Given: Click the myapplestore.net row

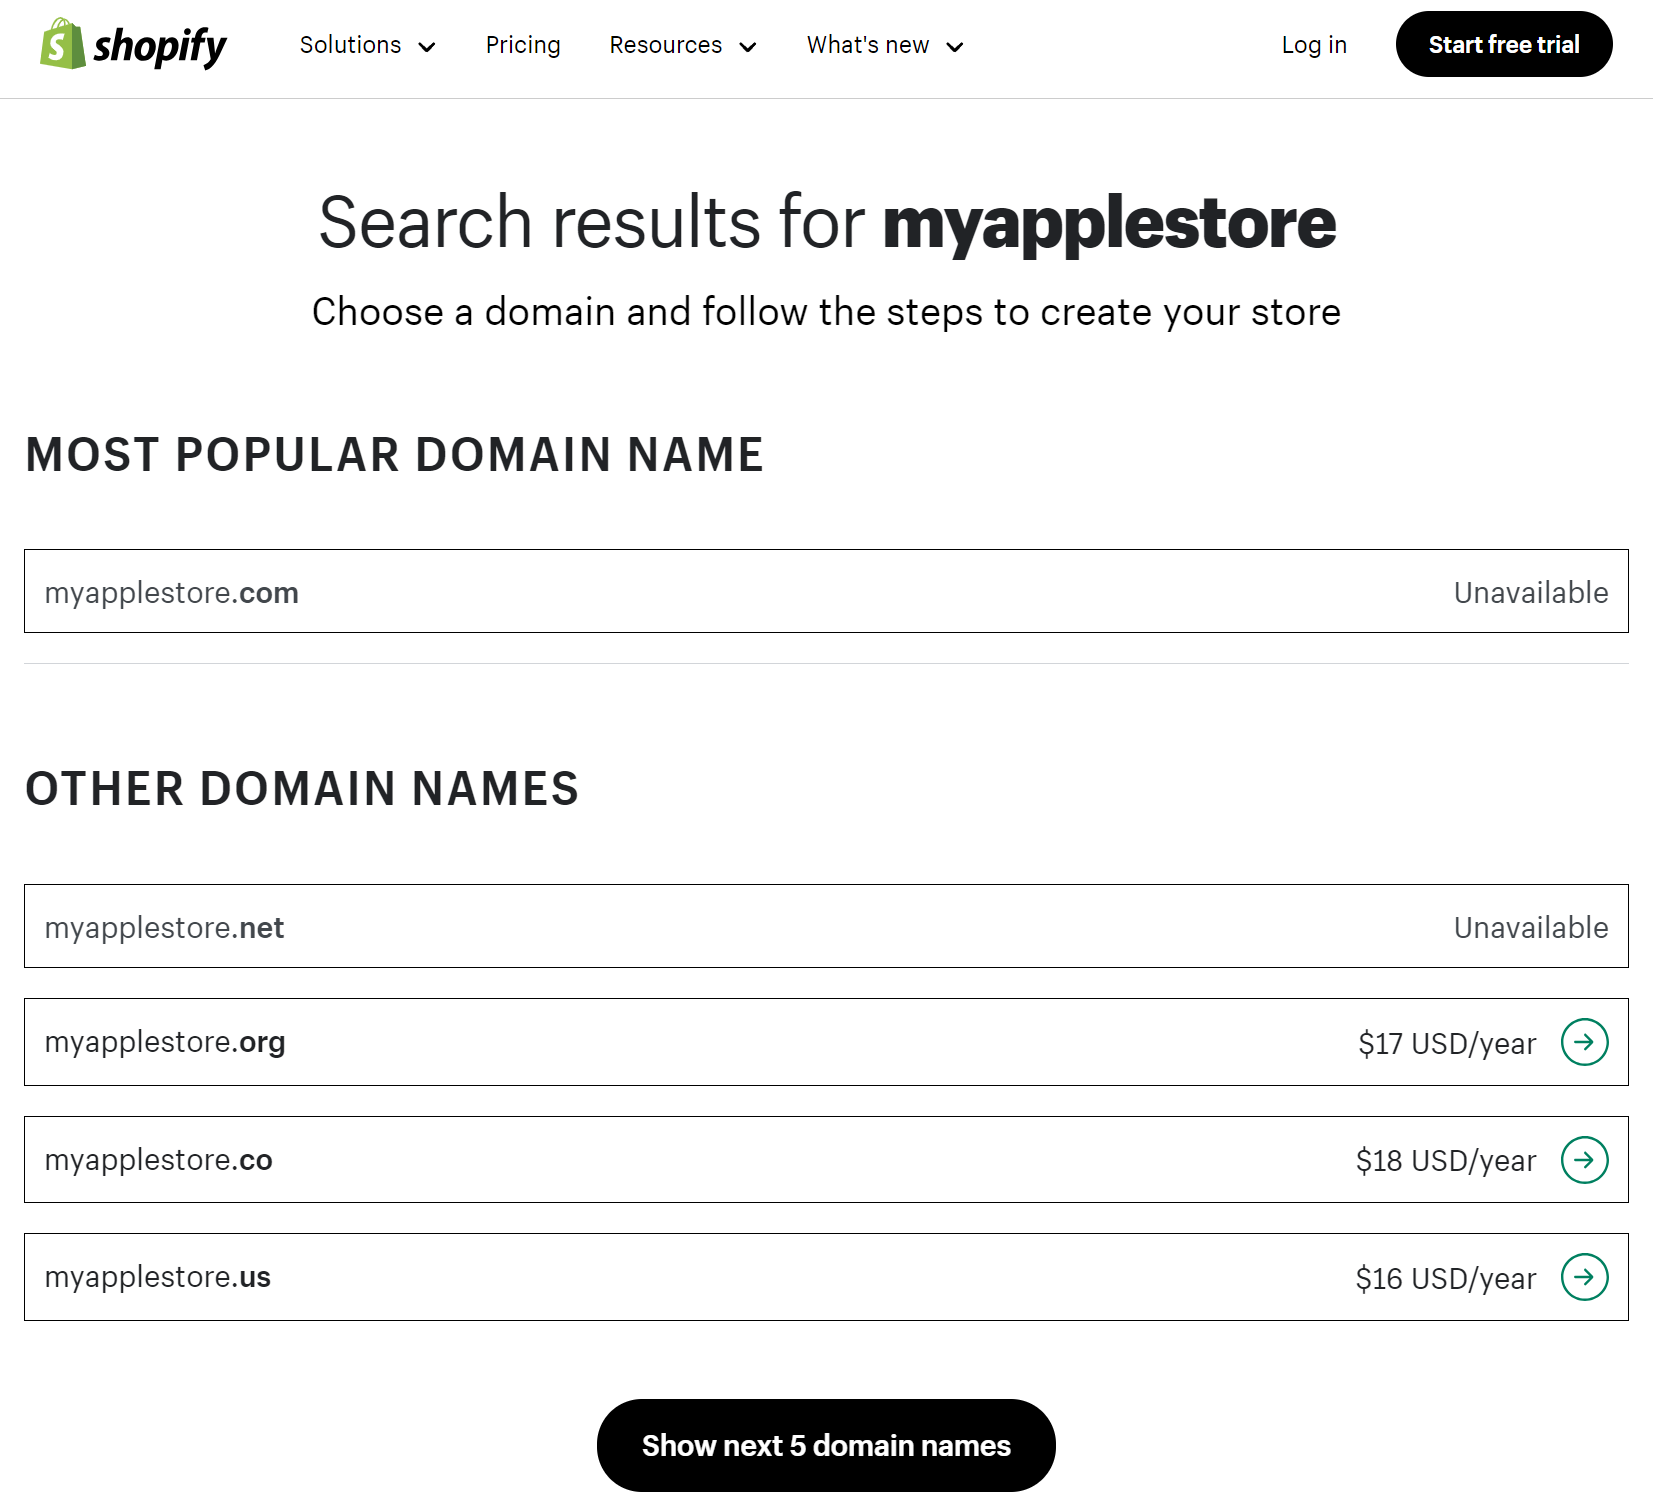Looking at the screenshot, I should coord(826,926).
